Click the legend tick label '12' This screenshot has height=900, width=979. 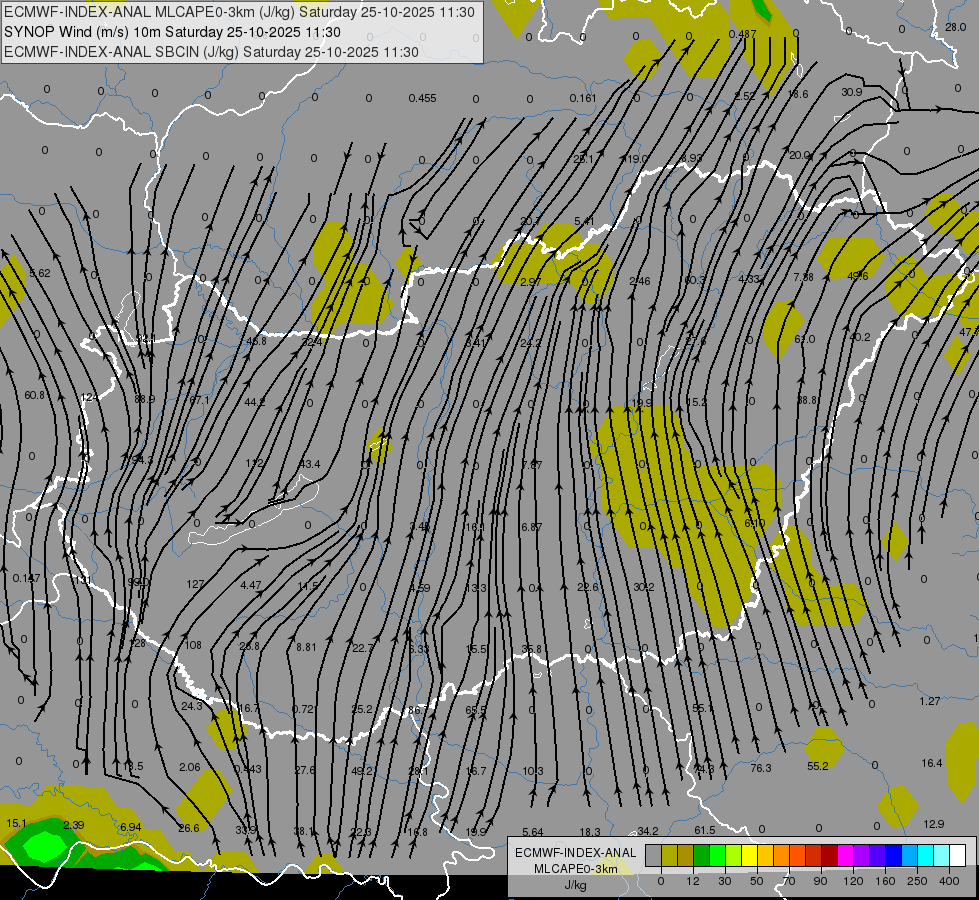pos(693,881)
